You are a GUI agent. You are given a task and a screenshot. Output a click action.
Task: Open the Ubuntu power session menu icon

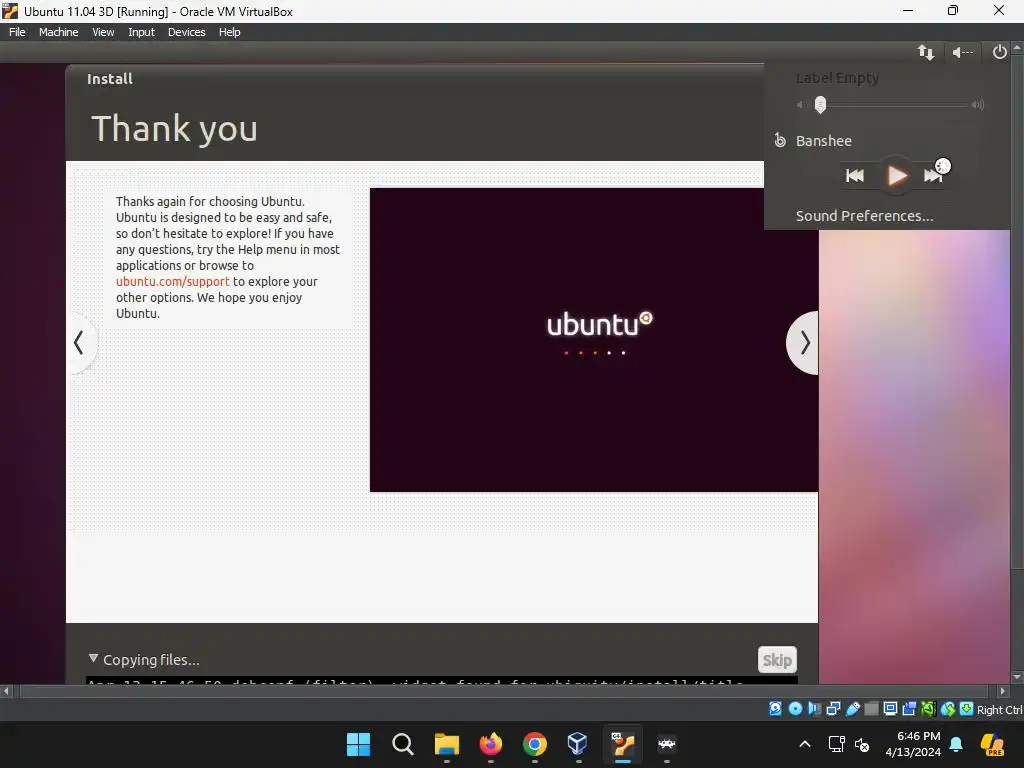[x=999, y=52]
